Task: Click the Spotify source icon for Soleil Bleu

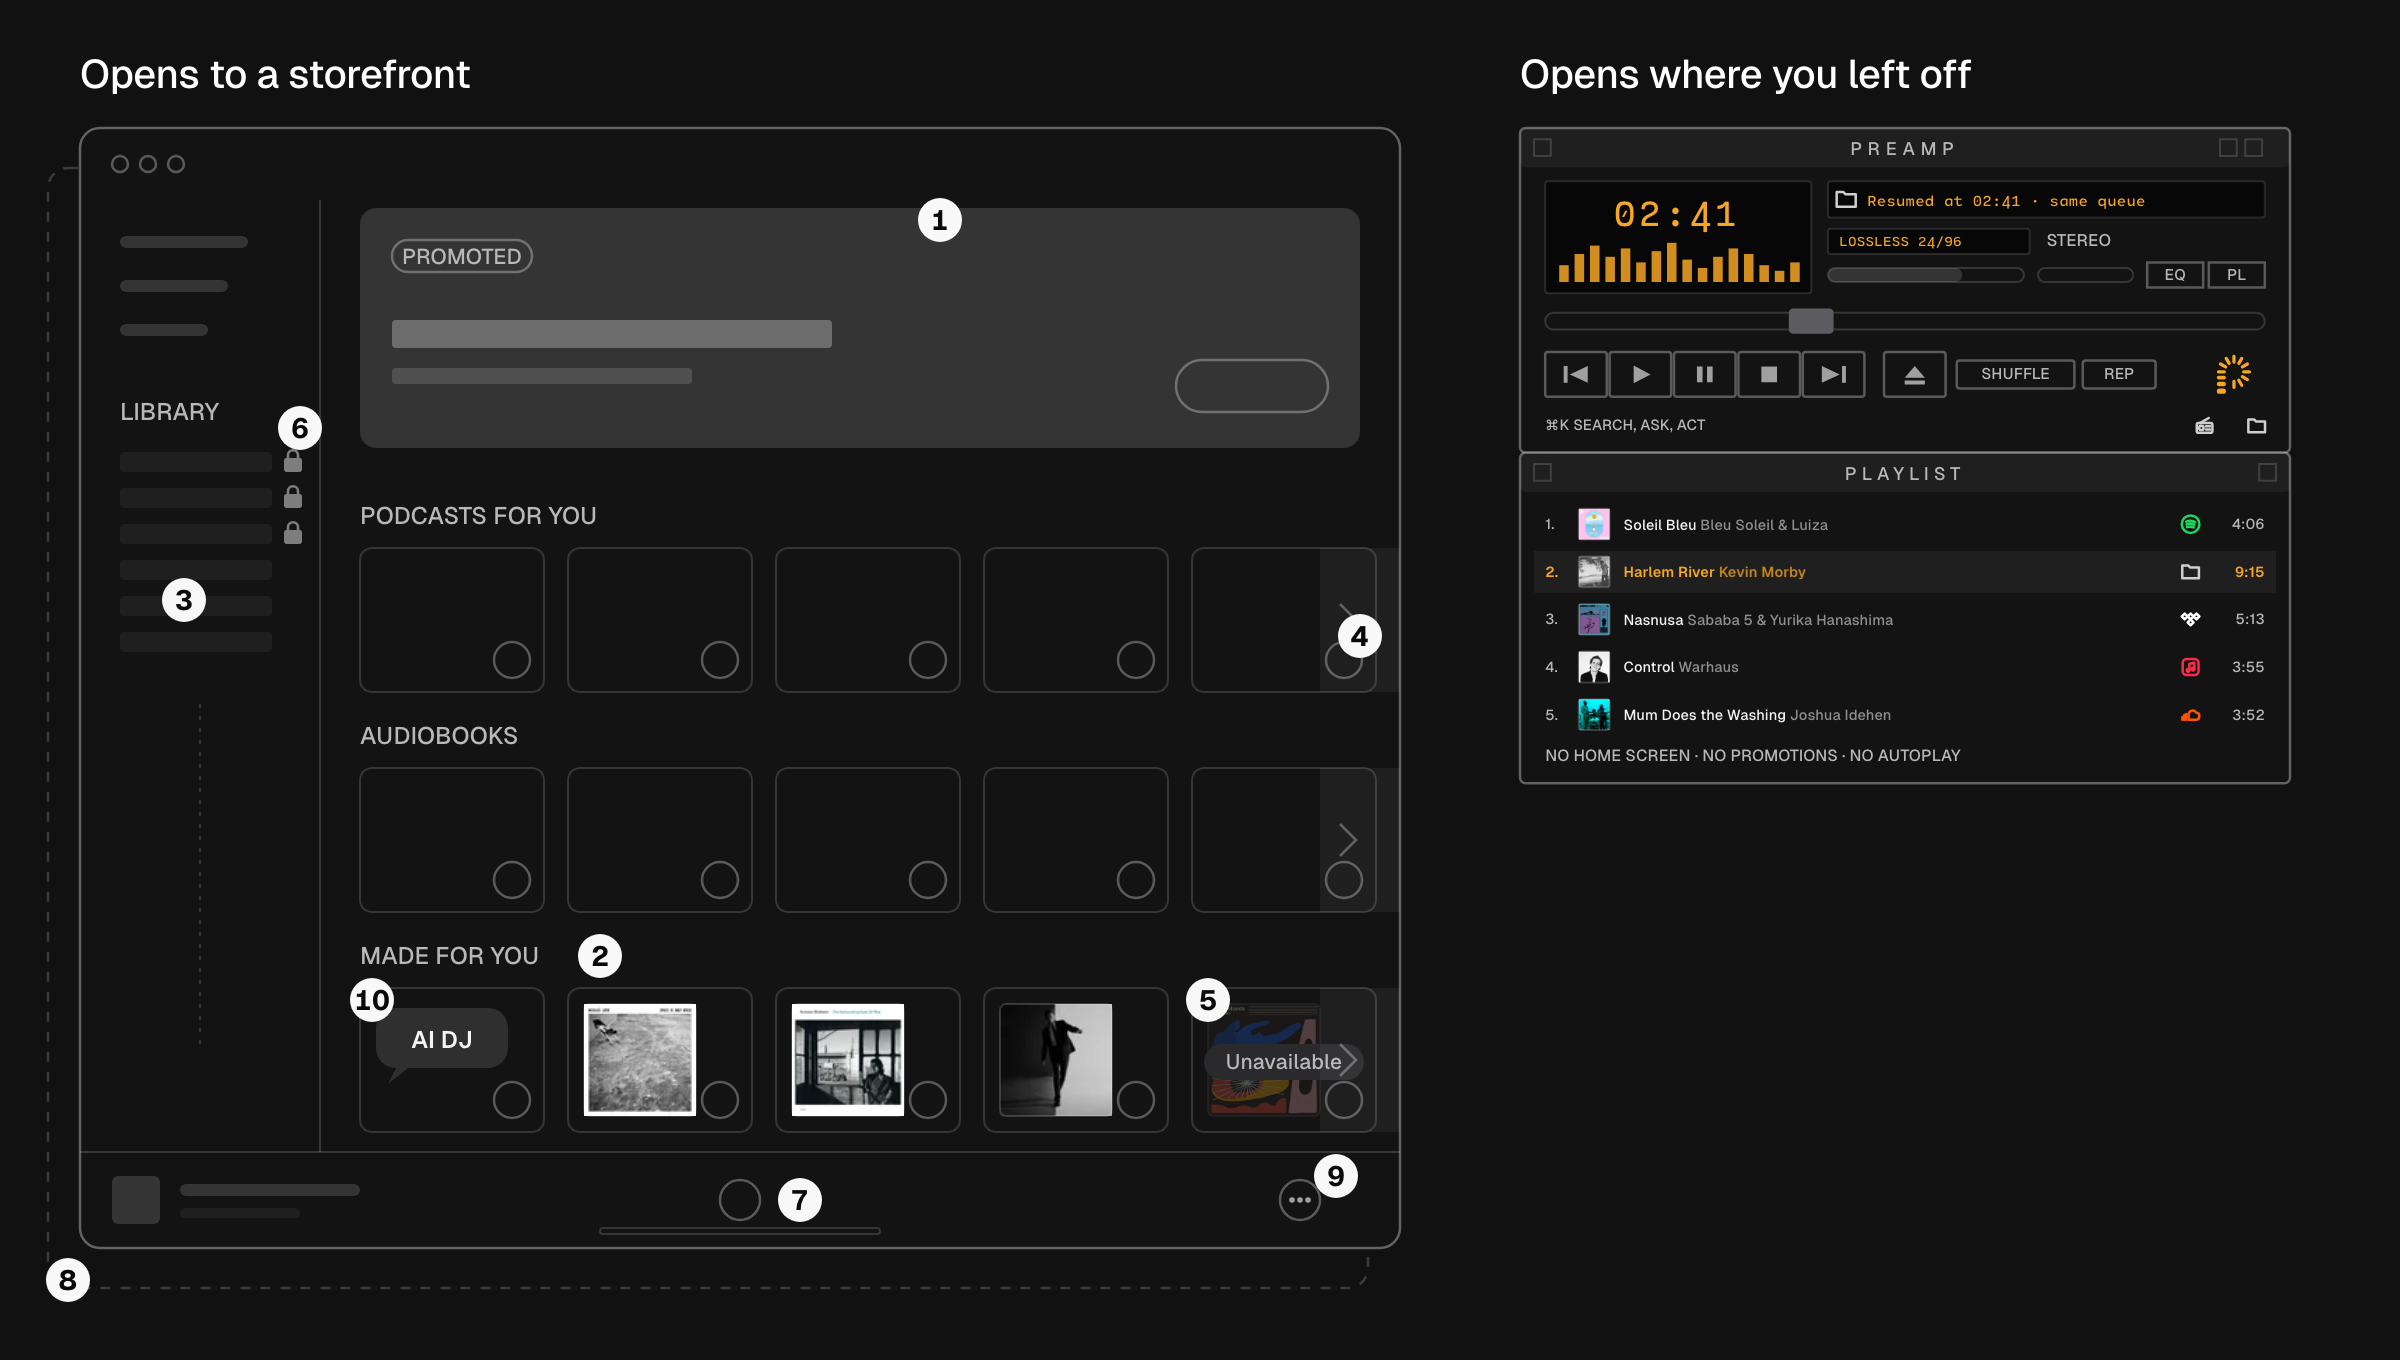Action: pyautogui.click(x=2190, y=524)
